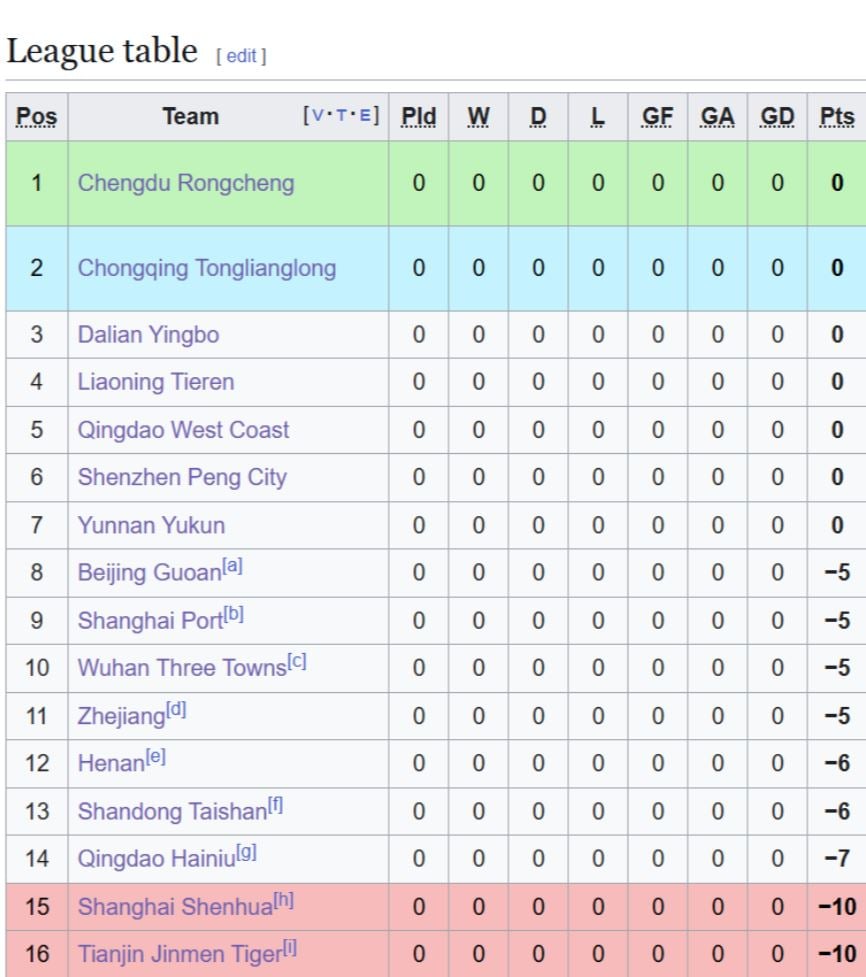Image resolution: width=866 pixels, height=977 pixels.
Task: Open the T (talk) template link
Action: coord(341,116)
